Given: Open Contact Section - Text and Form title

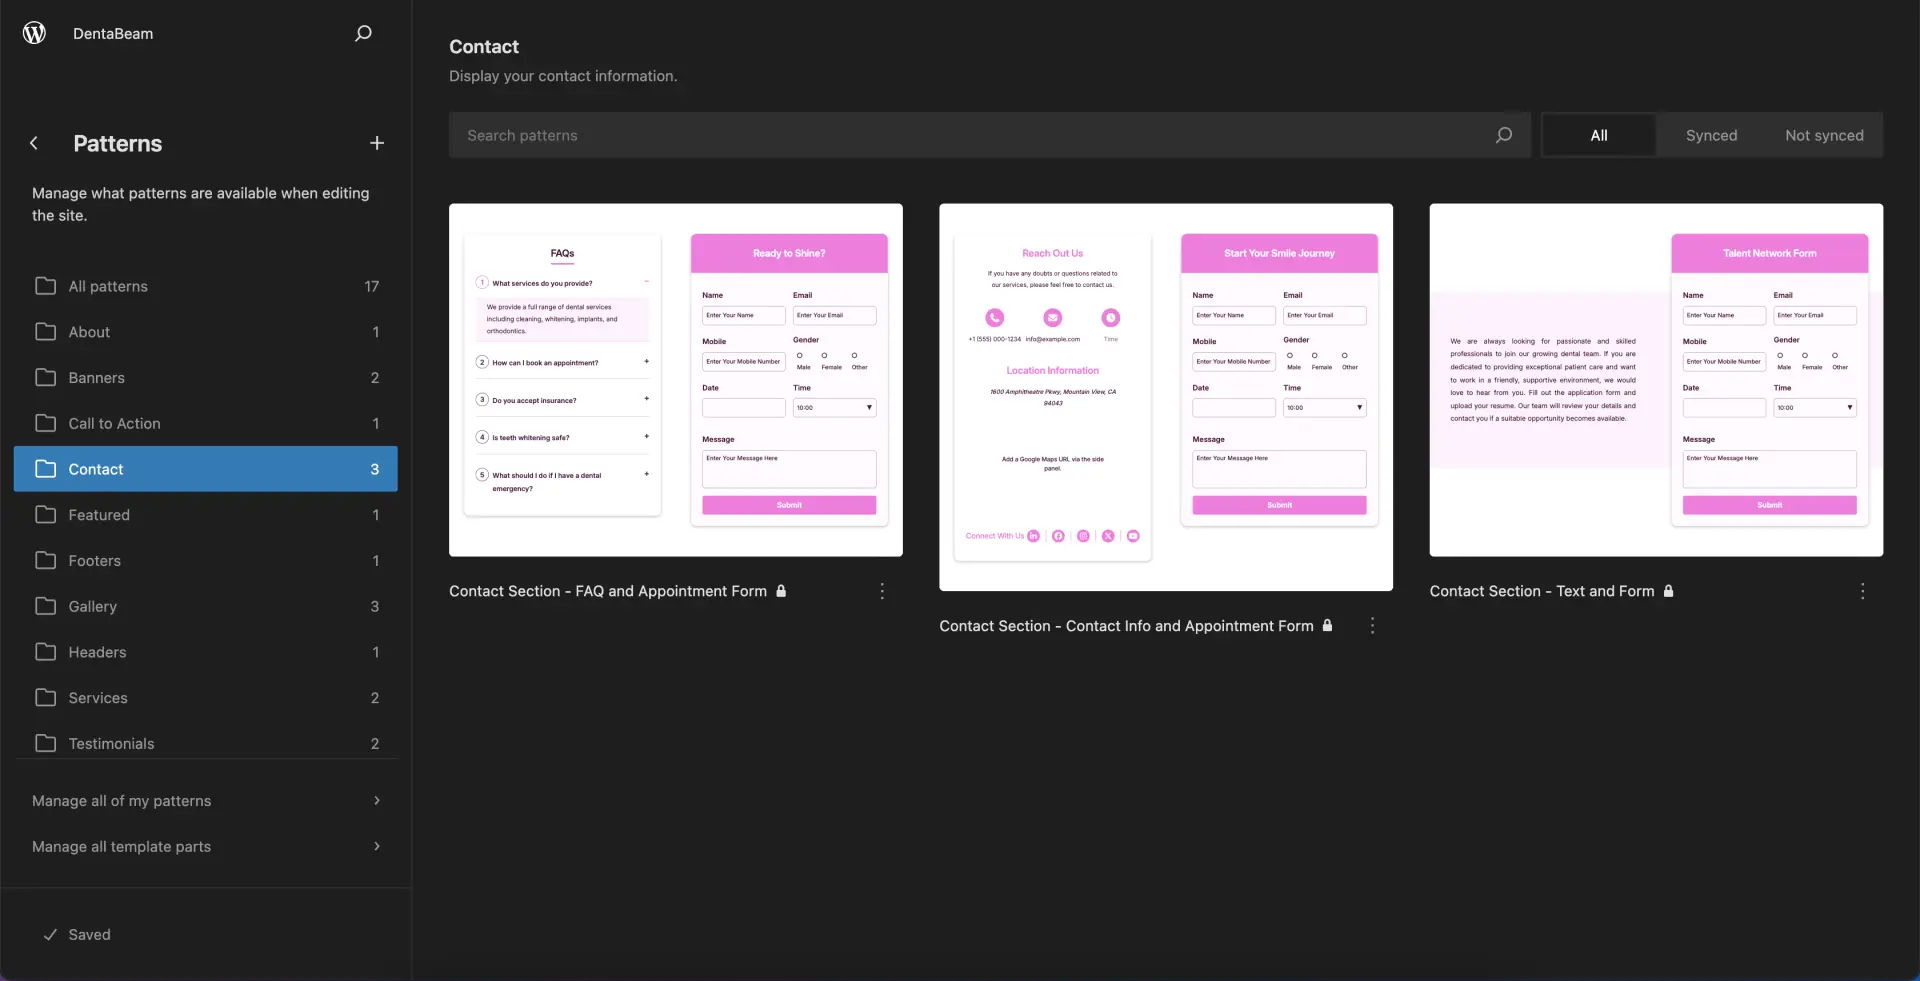Looking at the screenshot, I should click(x=1542, y=591).
